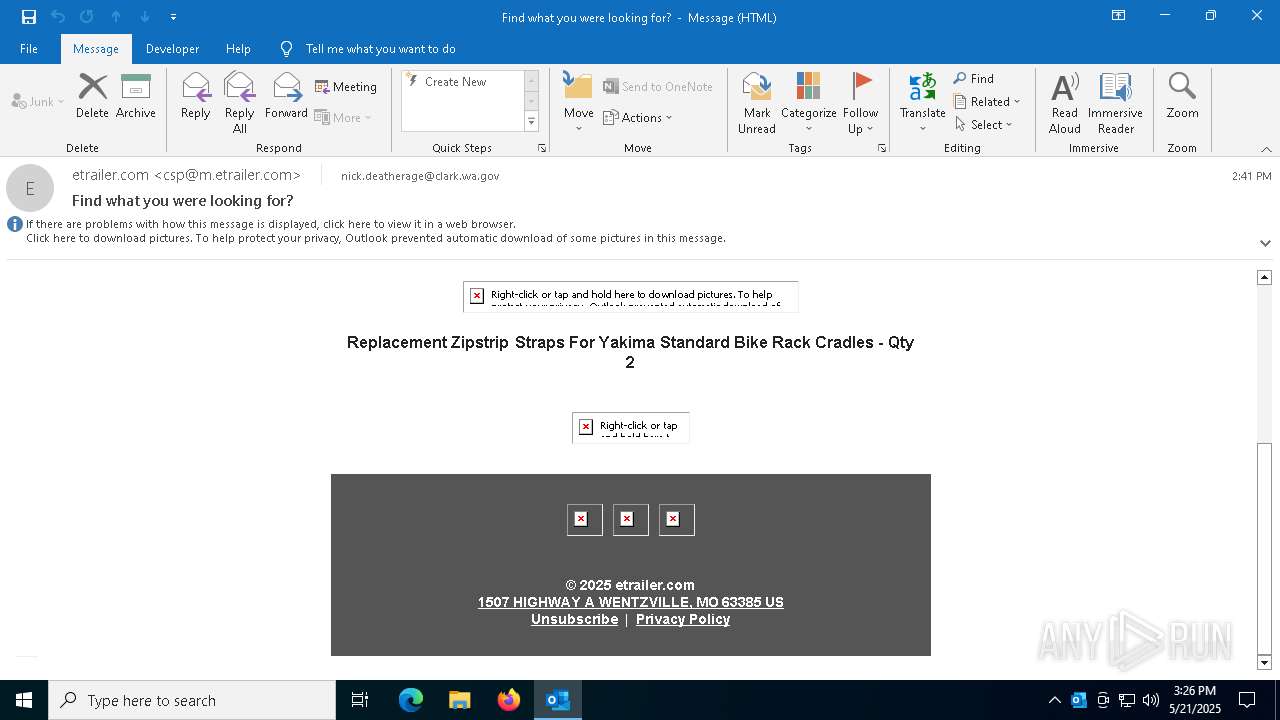
Task: Open the Help tab
Action: click(x=238, y=49)
